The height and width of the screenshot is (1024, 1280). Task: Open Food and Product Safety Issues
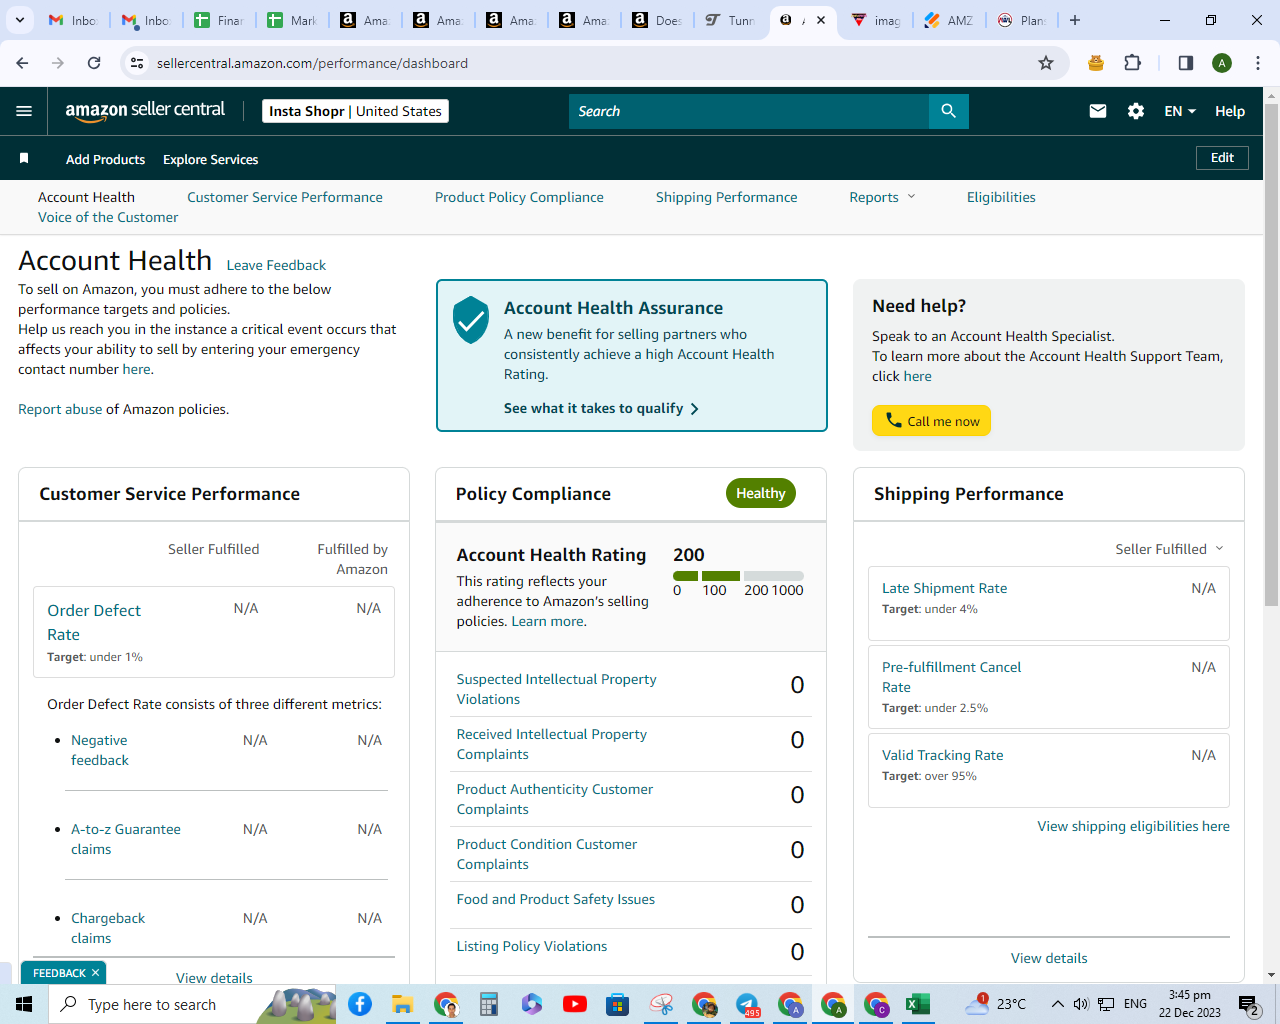point(555,899)
